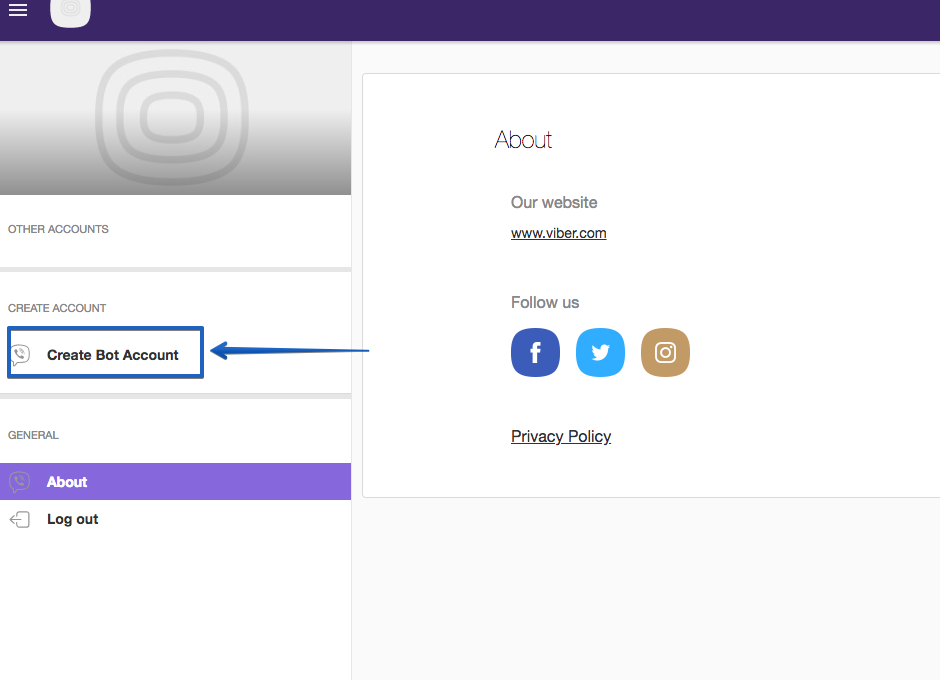940x680 pixels.
Task: Click the GENERAL section label
Action: click(34, 435)
